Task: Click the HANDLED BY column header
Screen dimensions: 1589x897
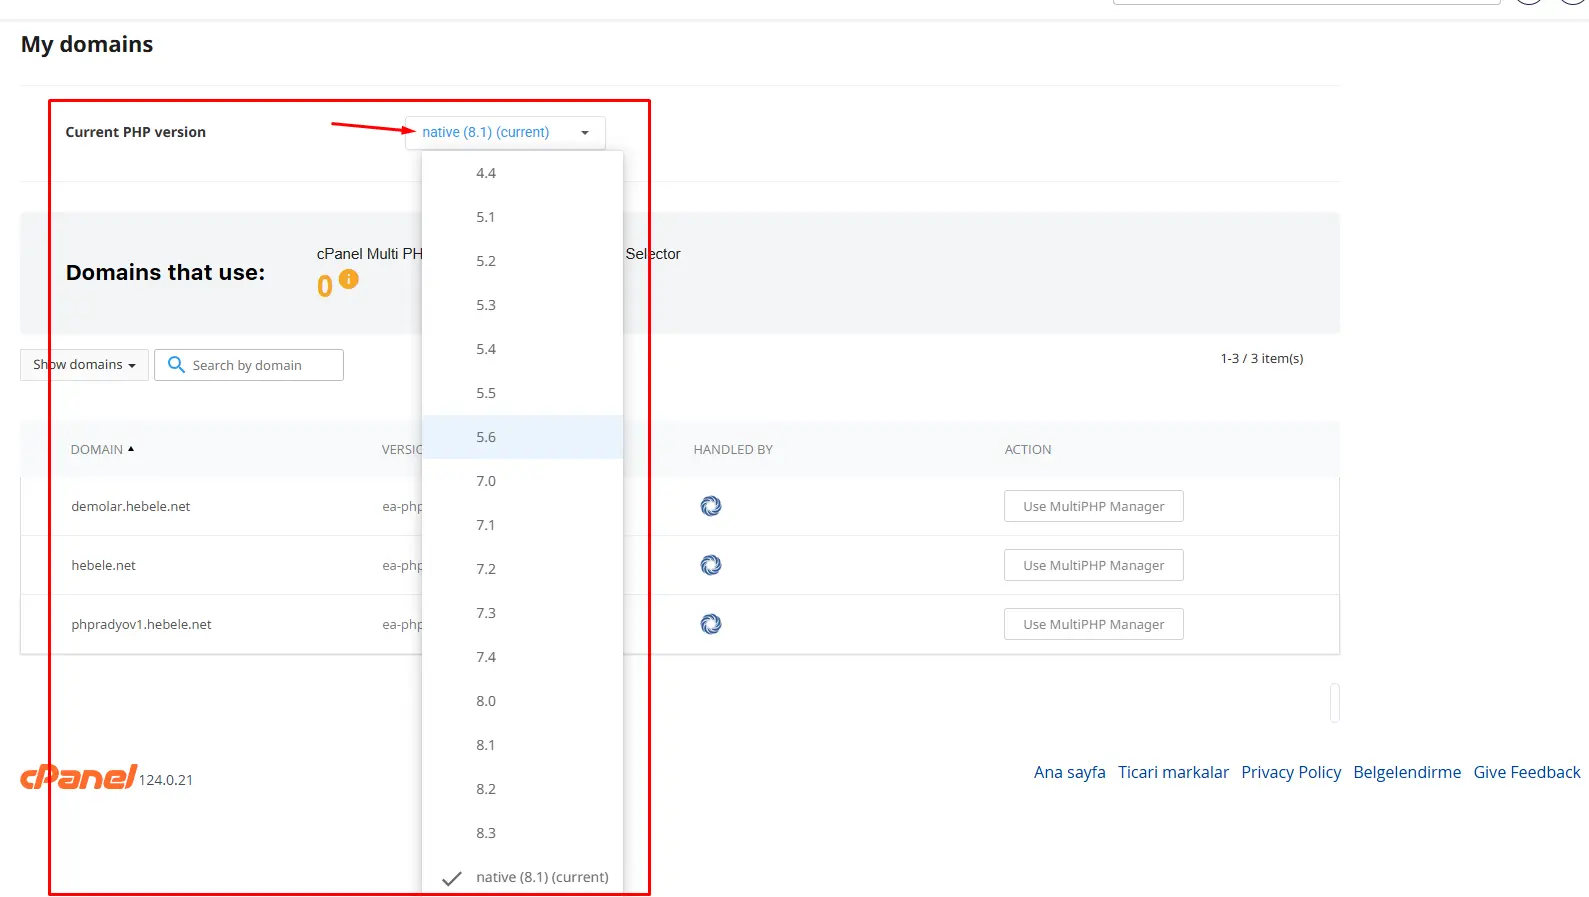Action: tap(733, 450)
